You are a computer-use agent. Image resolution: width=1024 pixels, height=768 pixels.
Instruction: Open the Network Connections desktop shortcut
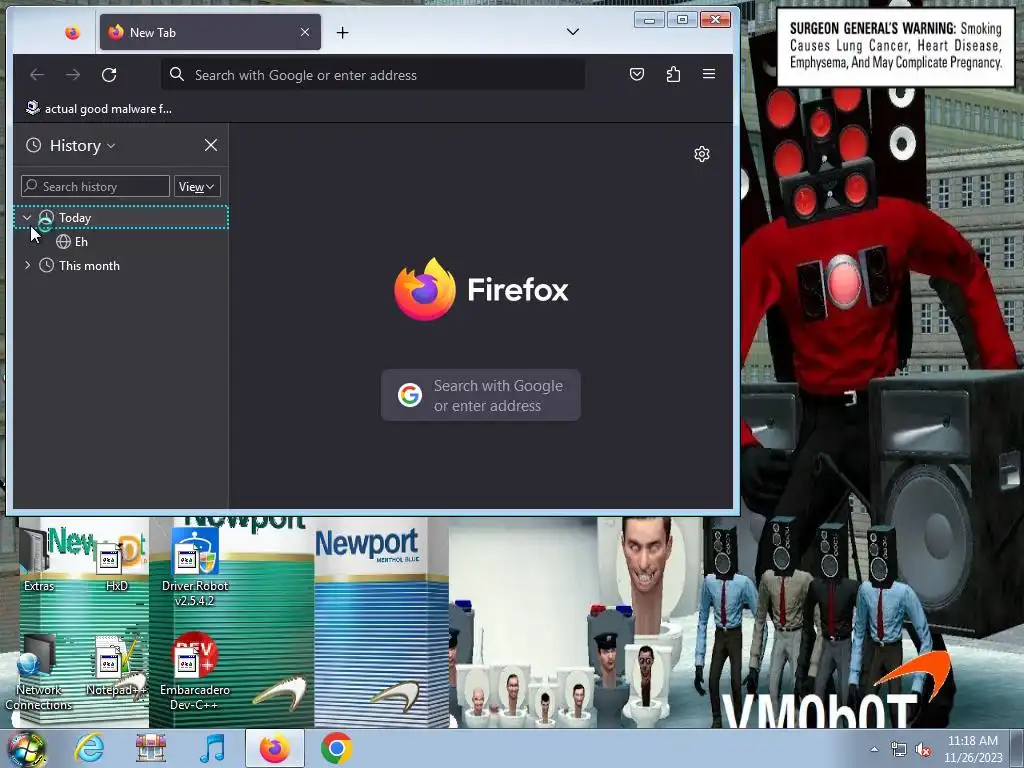pyautogui.click(x=39, y=673)
